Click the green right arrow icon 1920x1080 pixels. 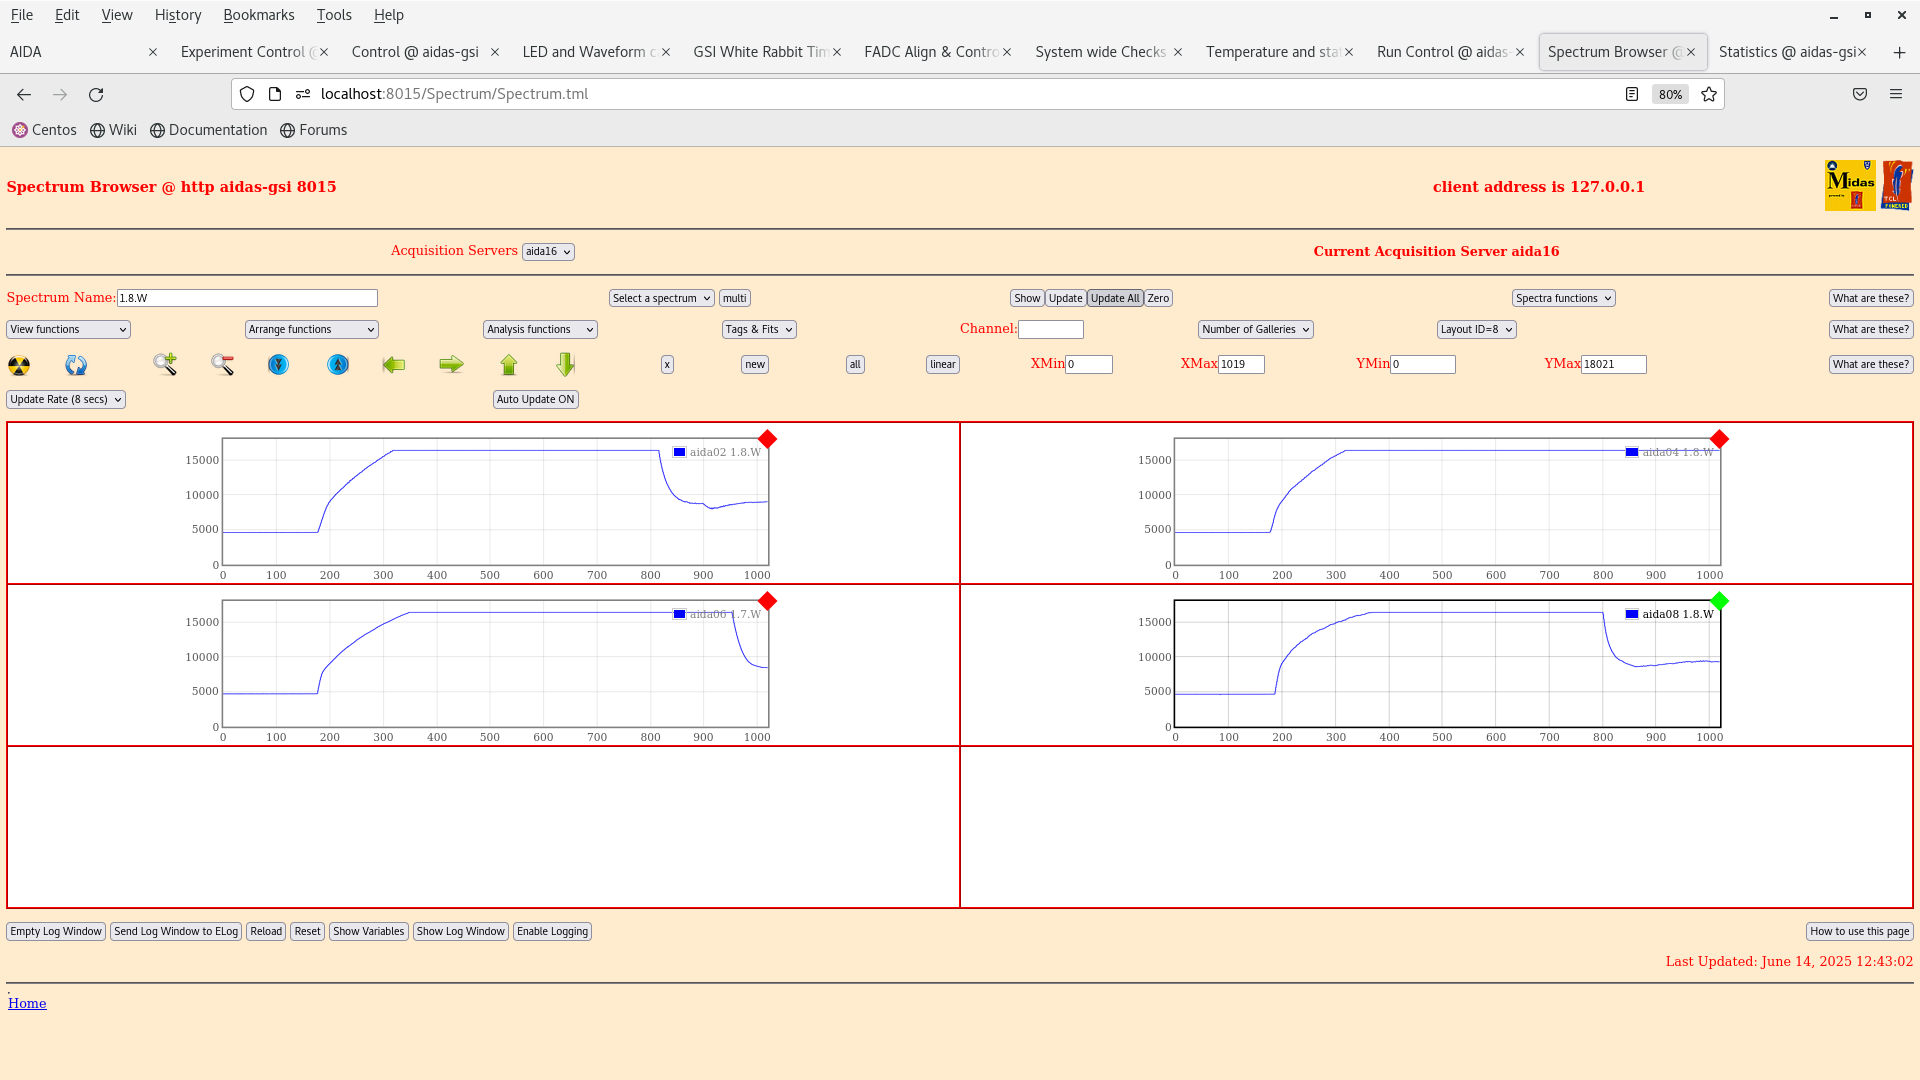tap(451, 365)
